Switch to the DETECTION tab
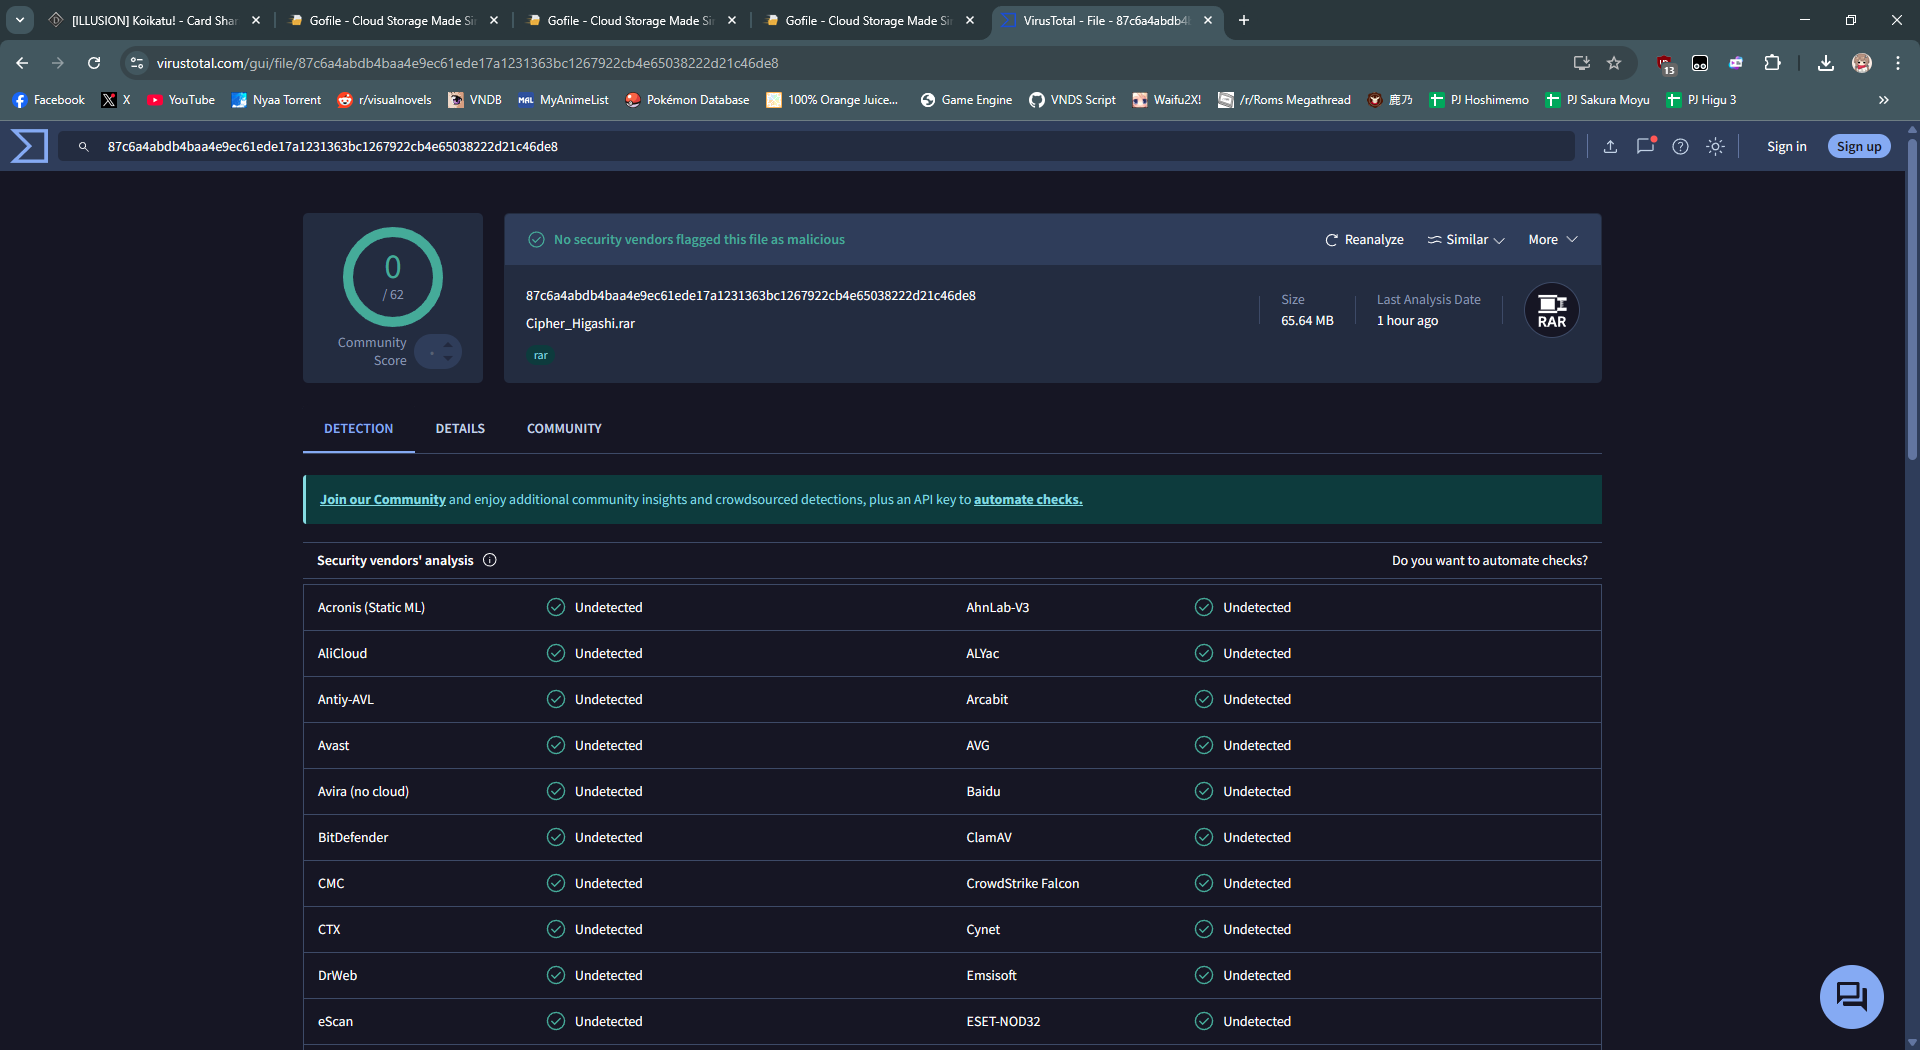Viewport: 1920px width, 1050px height. (358, 428)
